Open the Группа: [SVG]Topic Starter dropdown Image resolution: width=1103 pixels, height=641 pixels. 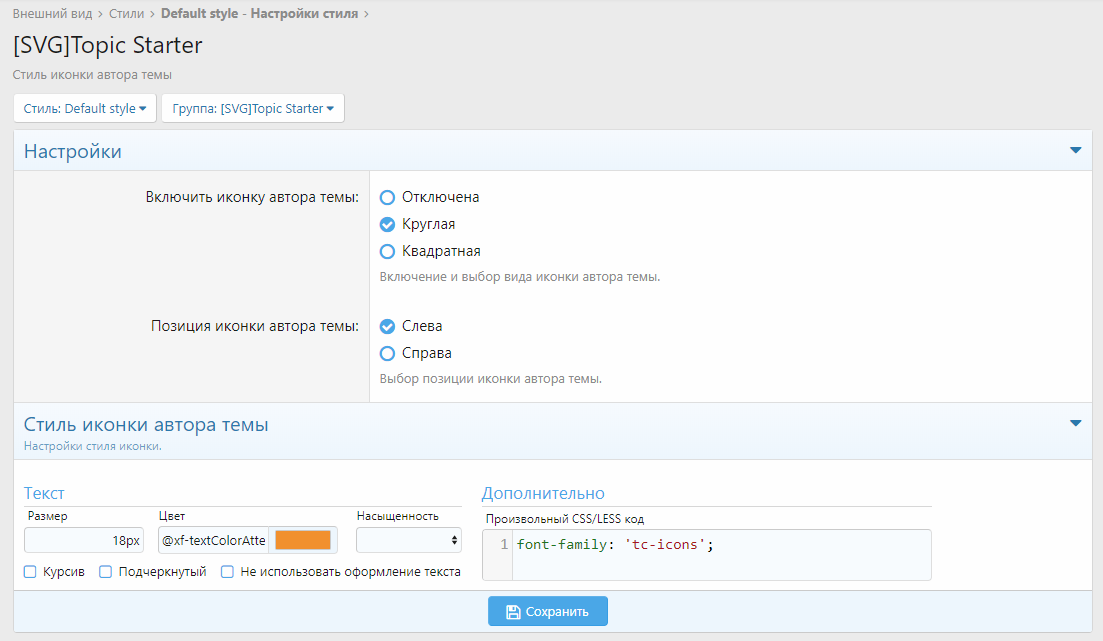(252, 108)
